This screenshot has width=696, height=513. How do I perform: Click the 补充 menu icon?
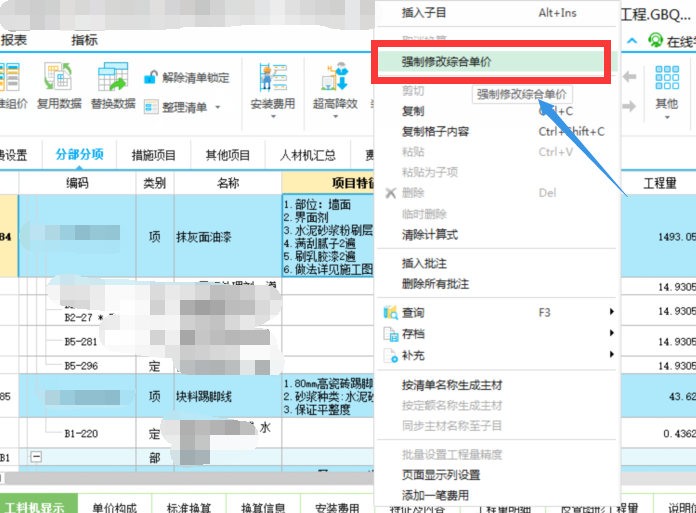(x=391, y=355)
